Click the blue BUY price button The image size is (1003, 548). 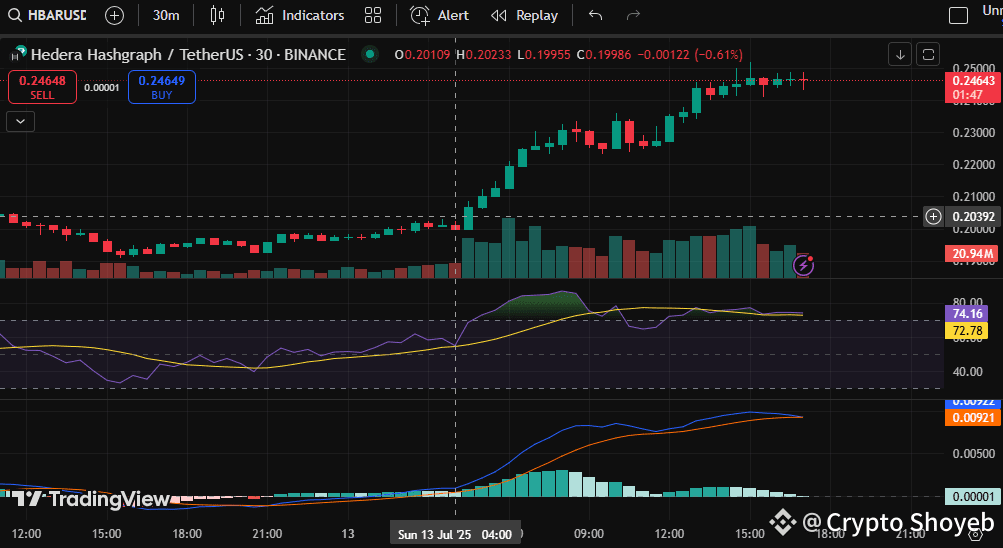click(x=161, y=87)
